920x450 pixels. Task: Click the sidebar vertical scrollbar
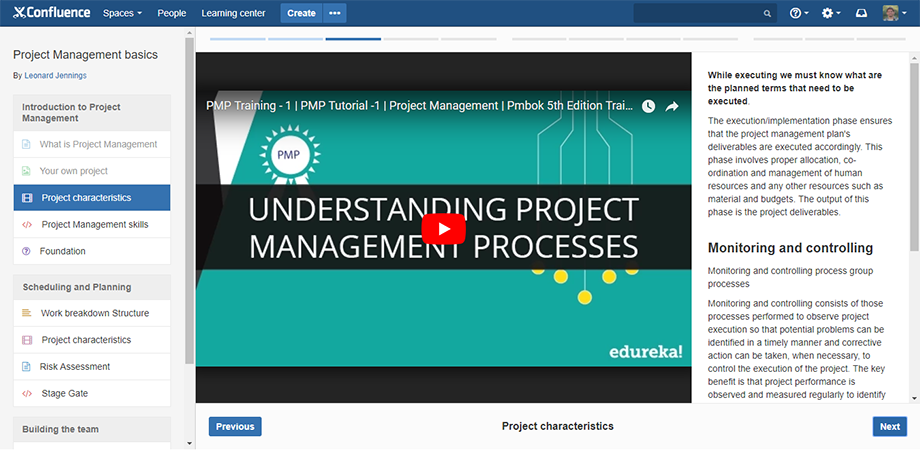(x=189, y=199)
